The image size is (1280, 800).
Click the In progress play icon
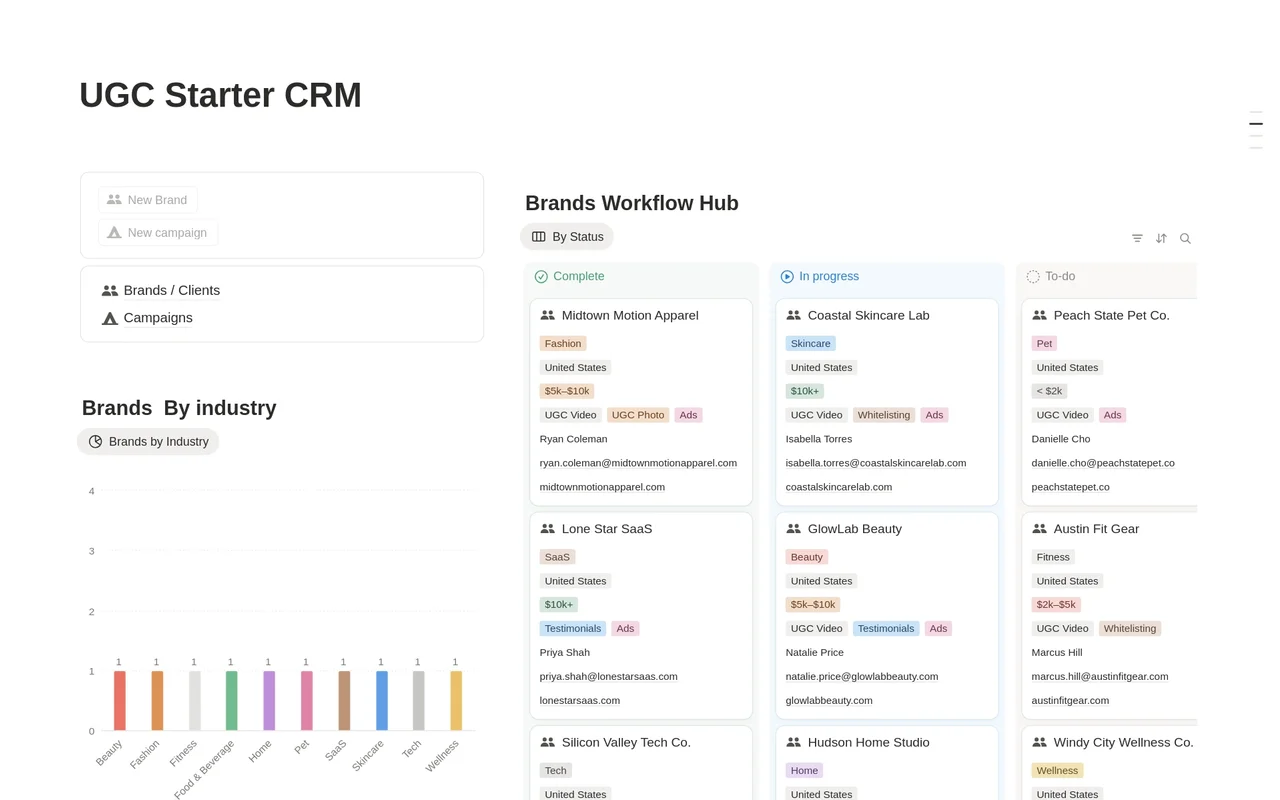(x=787, y=277)
